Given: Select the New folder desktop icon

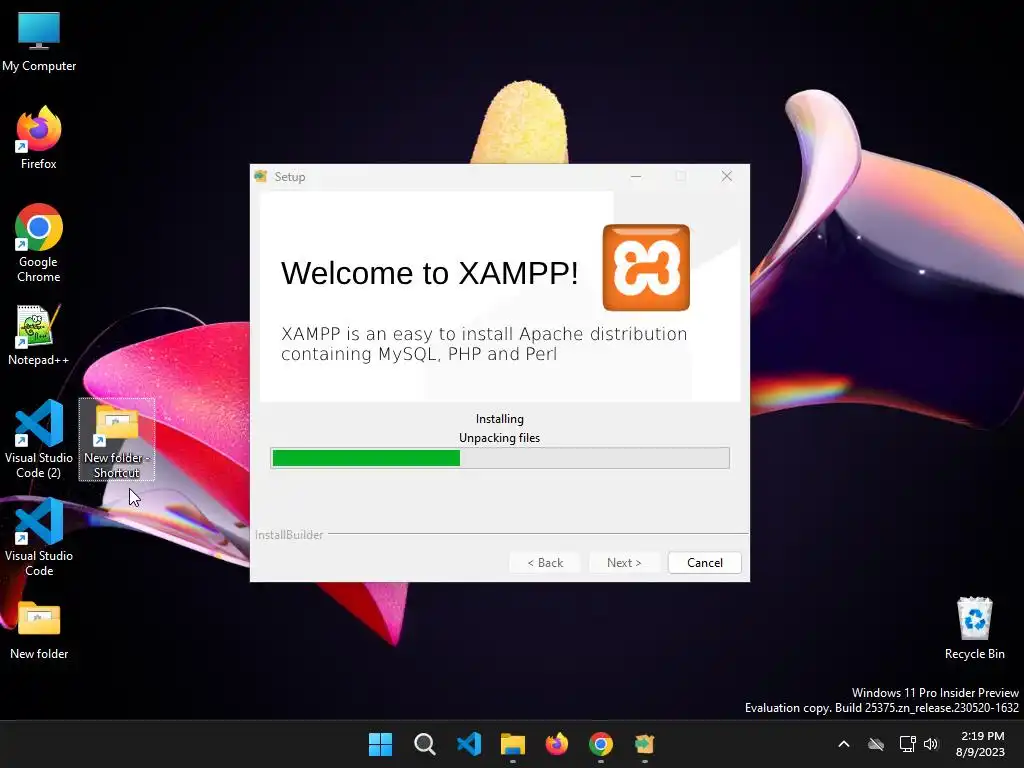Looking at the screenshot, I should [39, 630].
